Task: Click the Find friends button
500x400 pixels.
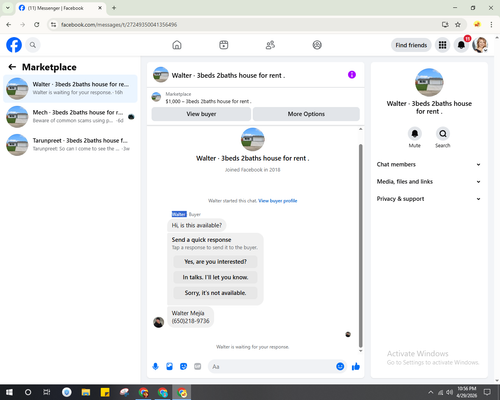Action: pos(411,45)
